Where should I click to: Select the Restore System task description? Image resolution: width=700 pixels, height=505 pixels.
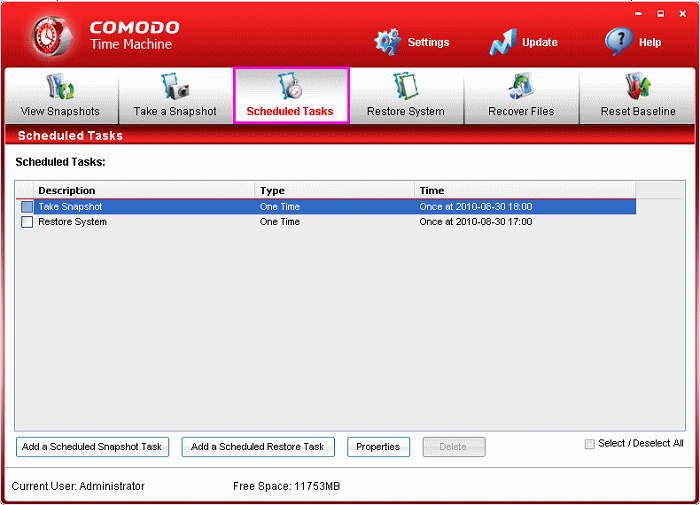72,222
